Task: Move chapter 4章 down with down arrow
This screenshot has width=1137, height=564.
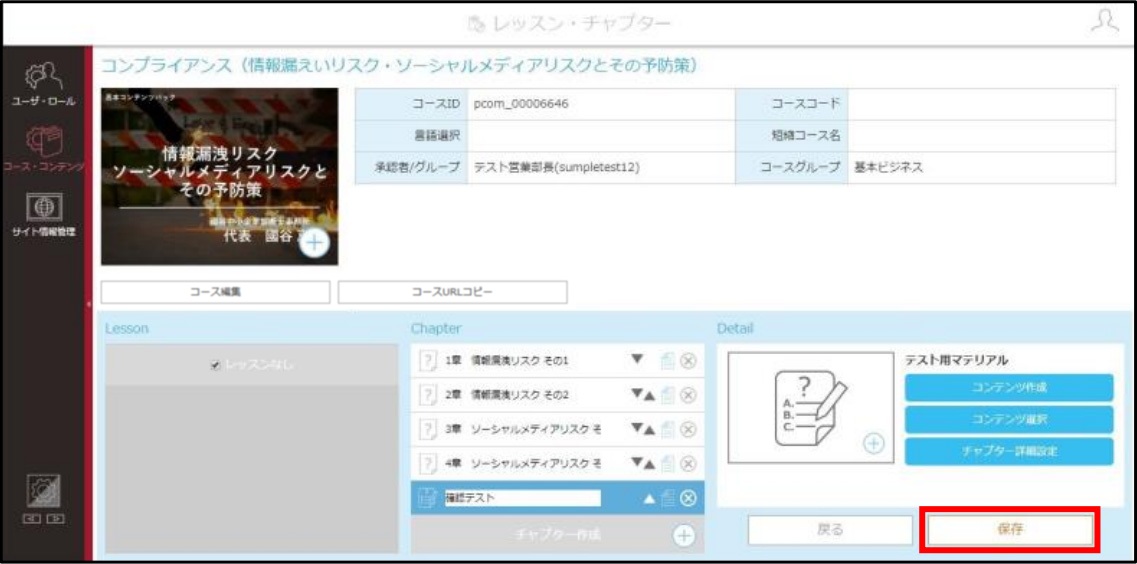Action: click(x=636, y=463)
